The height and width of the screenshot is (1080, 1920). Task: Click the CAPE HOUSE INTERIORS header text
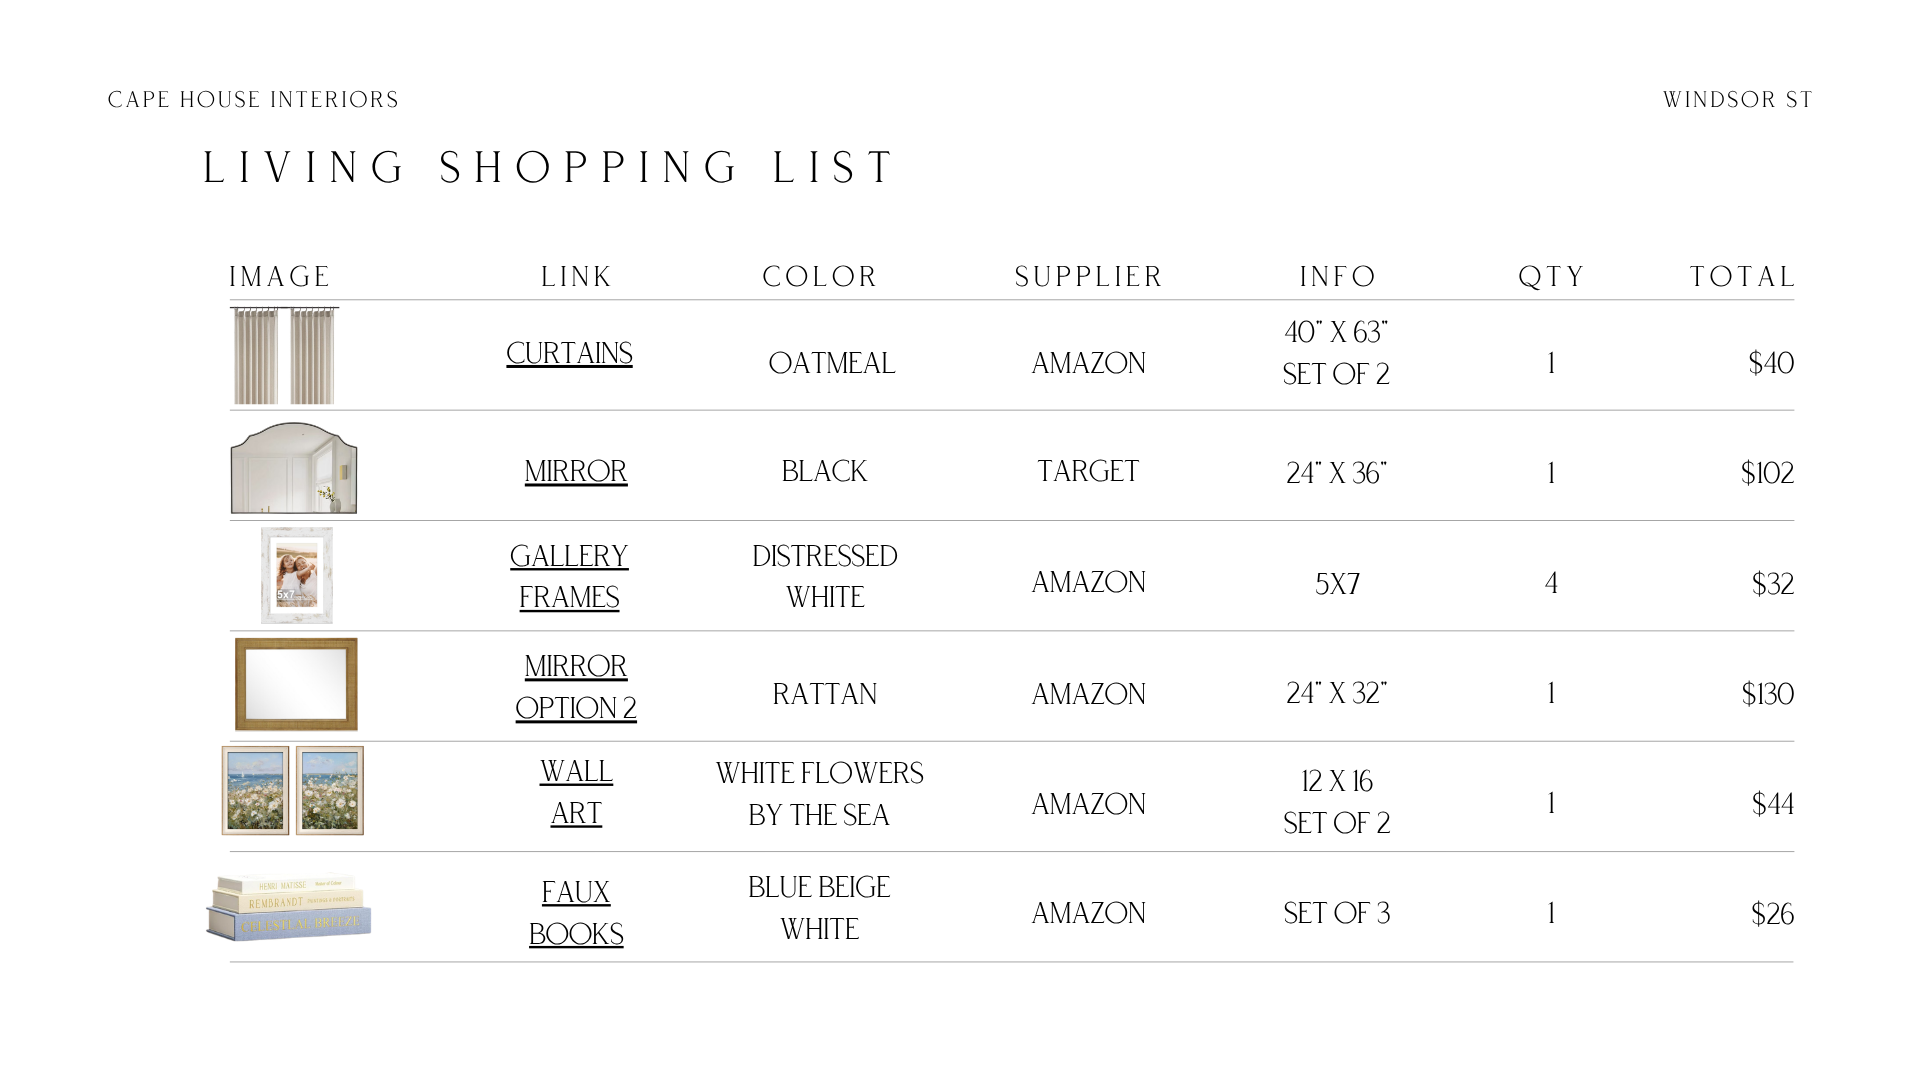point(253,100)
